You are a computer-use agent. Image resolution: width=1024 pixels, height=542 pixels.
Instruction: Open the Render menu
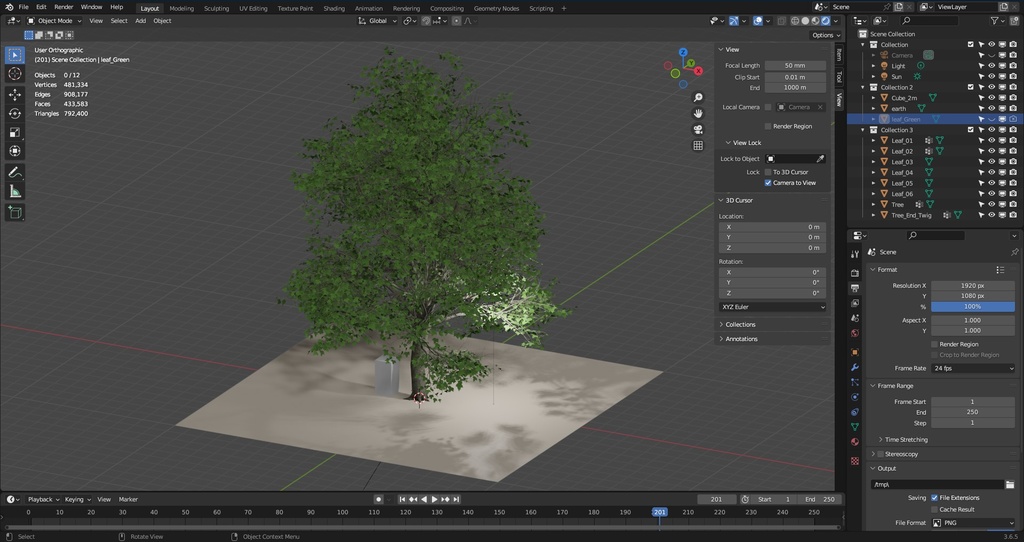coord(63,7)
